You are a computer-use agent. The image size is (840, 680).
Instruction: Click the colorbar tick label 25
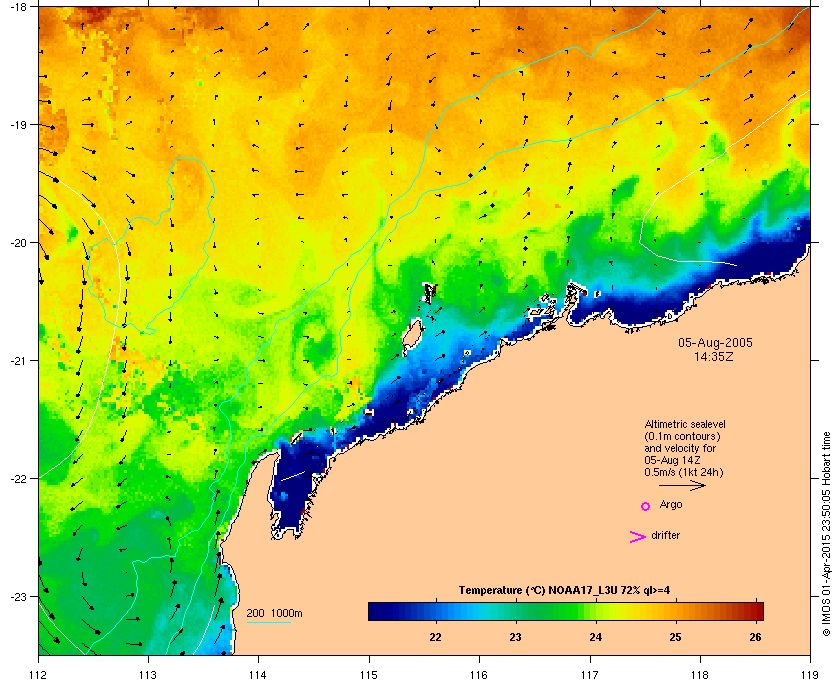pos(676,637)
